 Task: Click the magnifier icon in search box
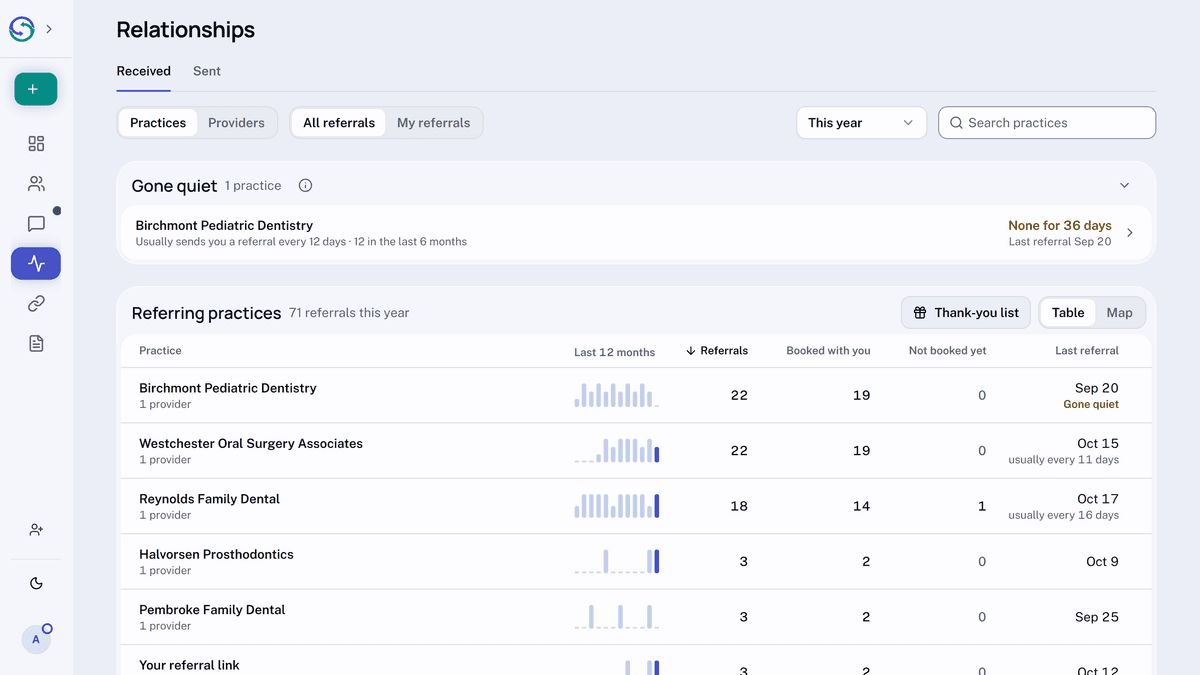[956, 123]
